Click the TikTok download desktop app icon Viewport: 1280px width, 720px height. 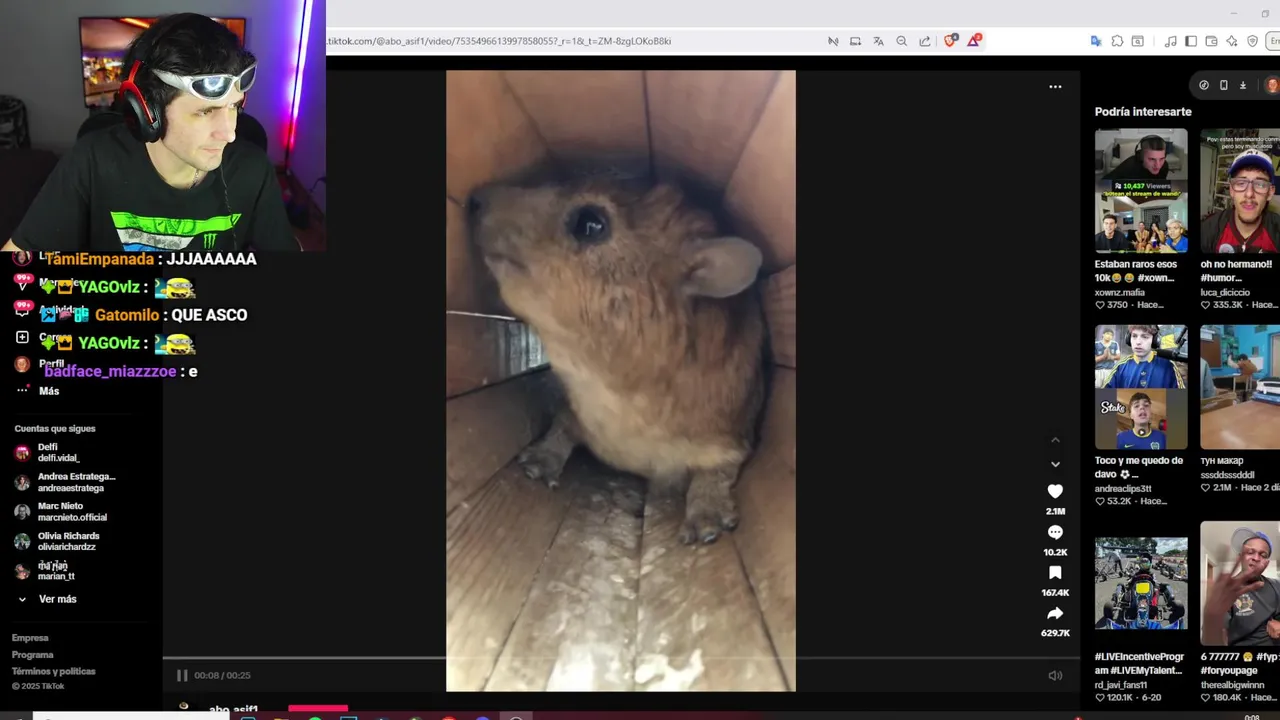point(1243,85)
